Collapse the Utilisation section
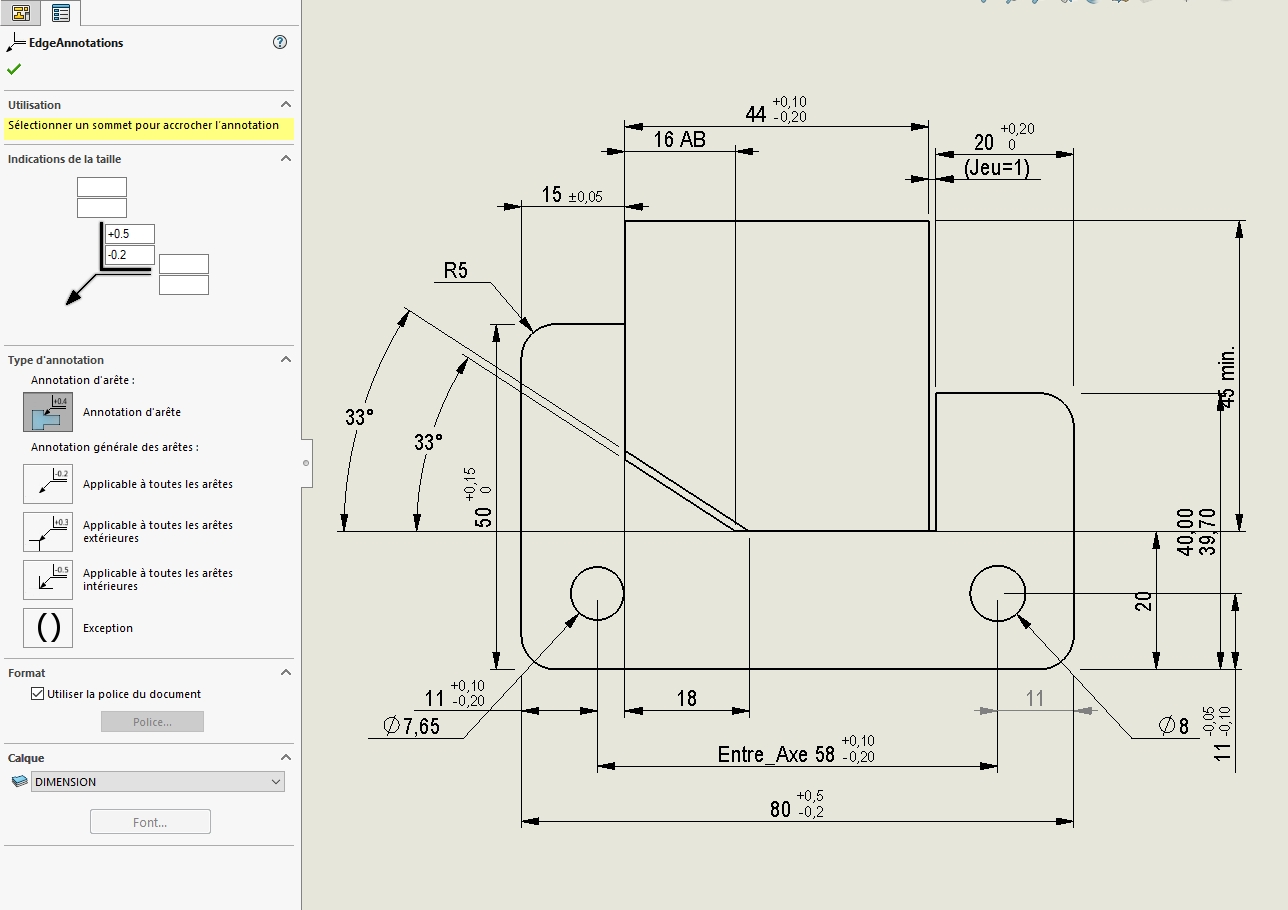 coord(285,105)
